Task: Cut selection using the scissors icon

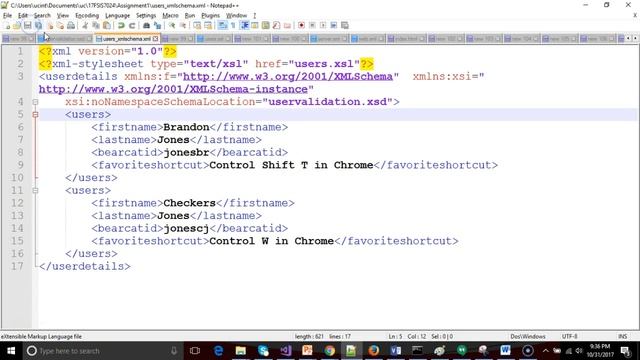Action: [85, 25]
